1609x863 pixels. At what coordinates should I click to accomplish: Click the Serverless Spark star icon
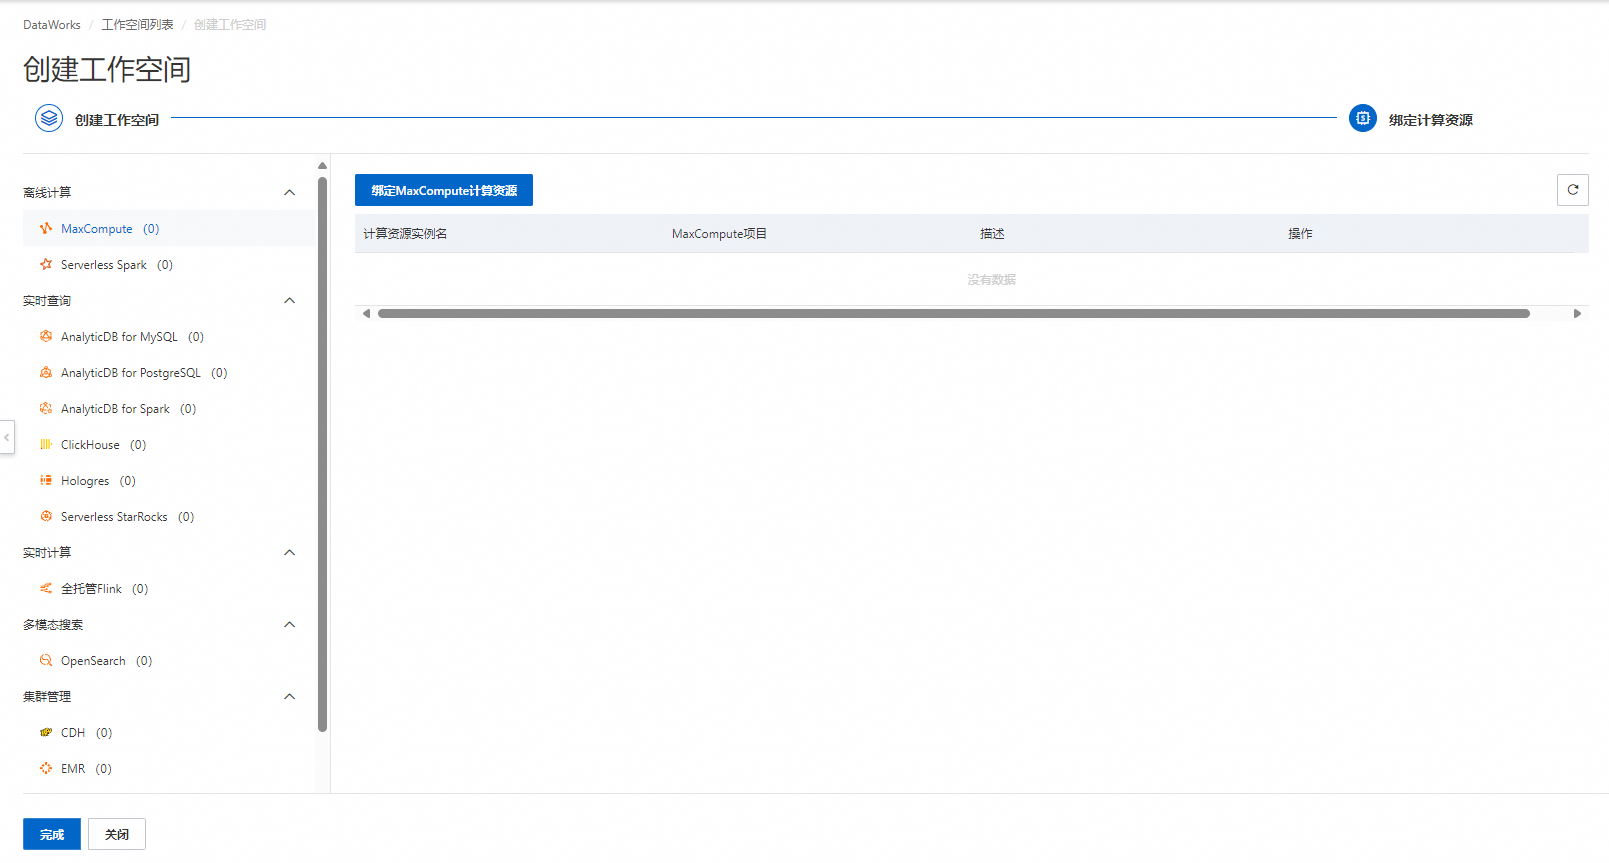point(46,265)
